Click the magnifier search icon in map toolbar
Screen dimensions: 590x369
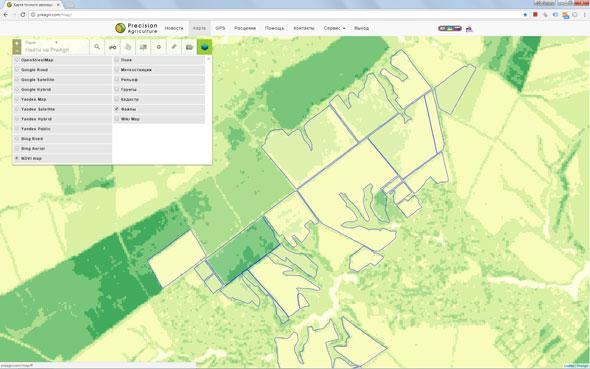click(97, 47)
